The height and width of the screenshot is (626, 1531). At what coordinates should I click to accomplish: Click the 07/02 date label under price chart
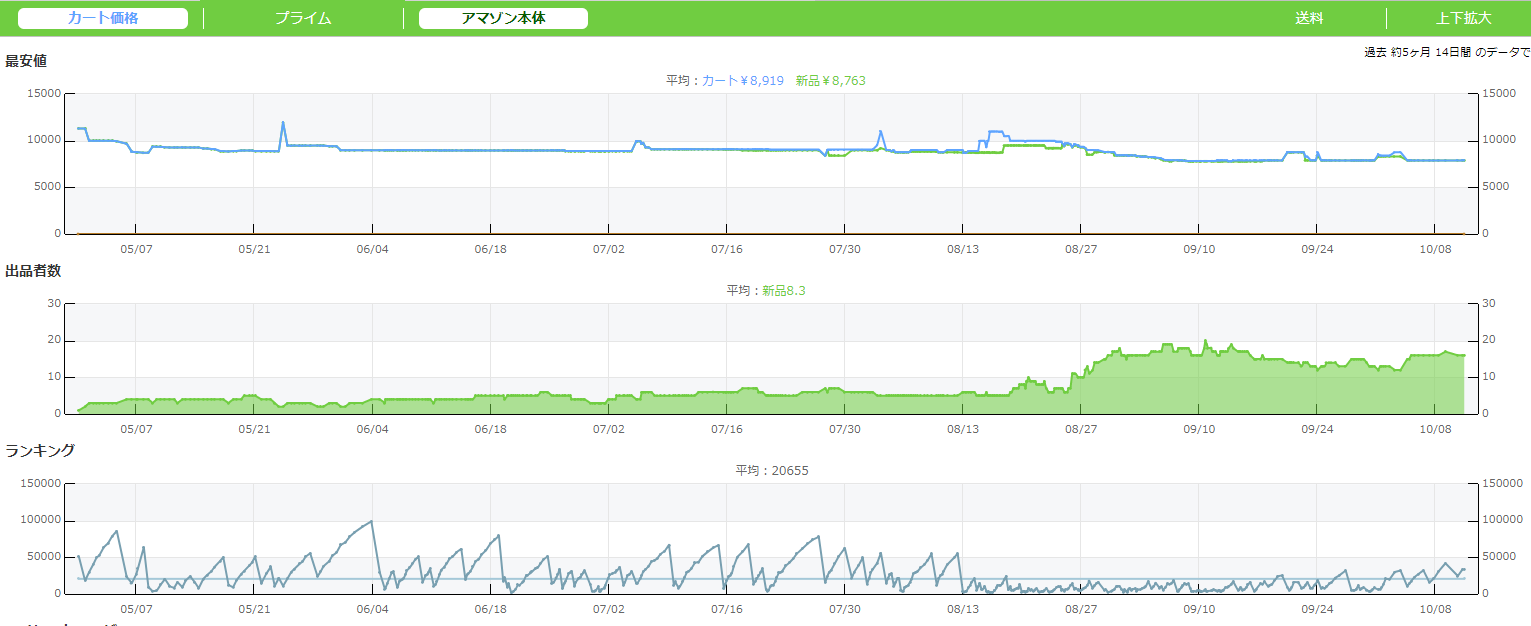608,248
